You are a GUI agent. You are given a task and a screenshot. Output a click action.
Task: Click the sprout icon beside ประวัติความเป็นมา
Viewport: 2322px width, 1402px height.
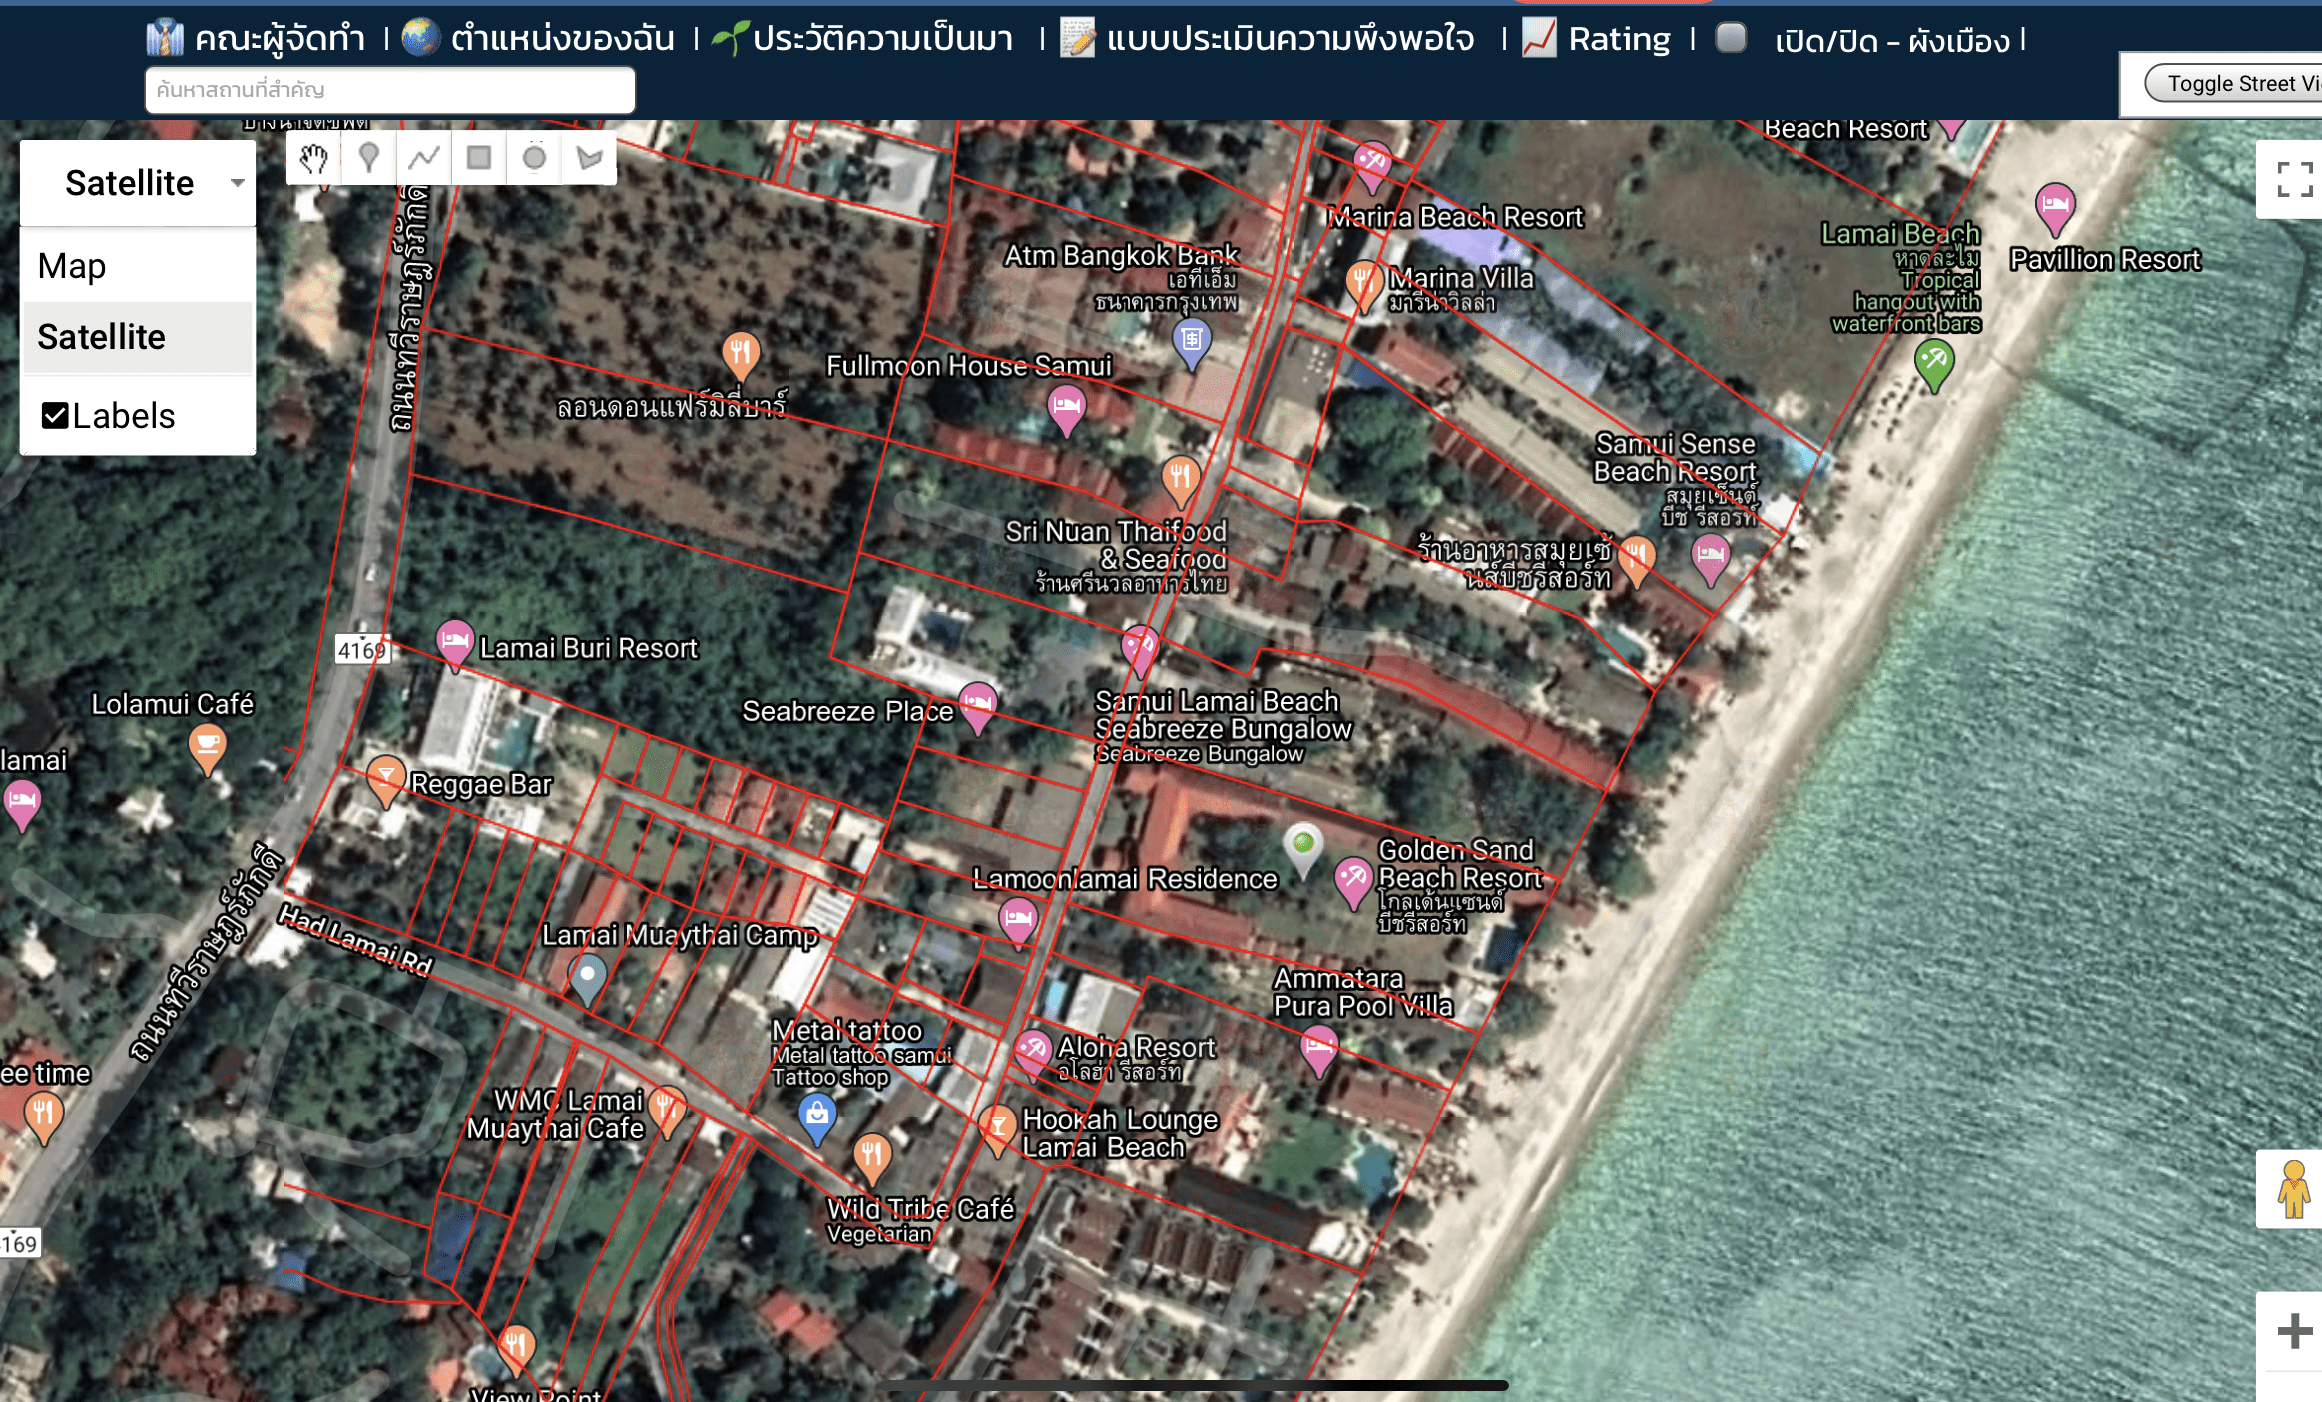point(730,38)
